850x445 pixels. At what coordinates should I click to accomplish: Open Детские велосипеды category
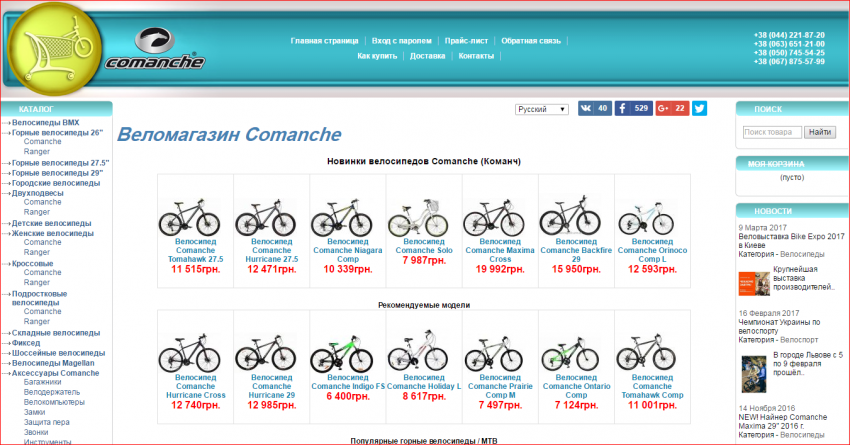point(51,223)
